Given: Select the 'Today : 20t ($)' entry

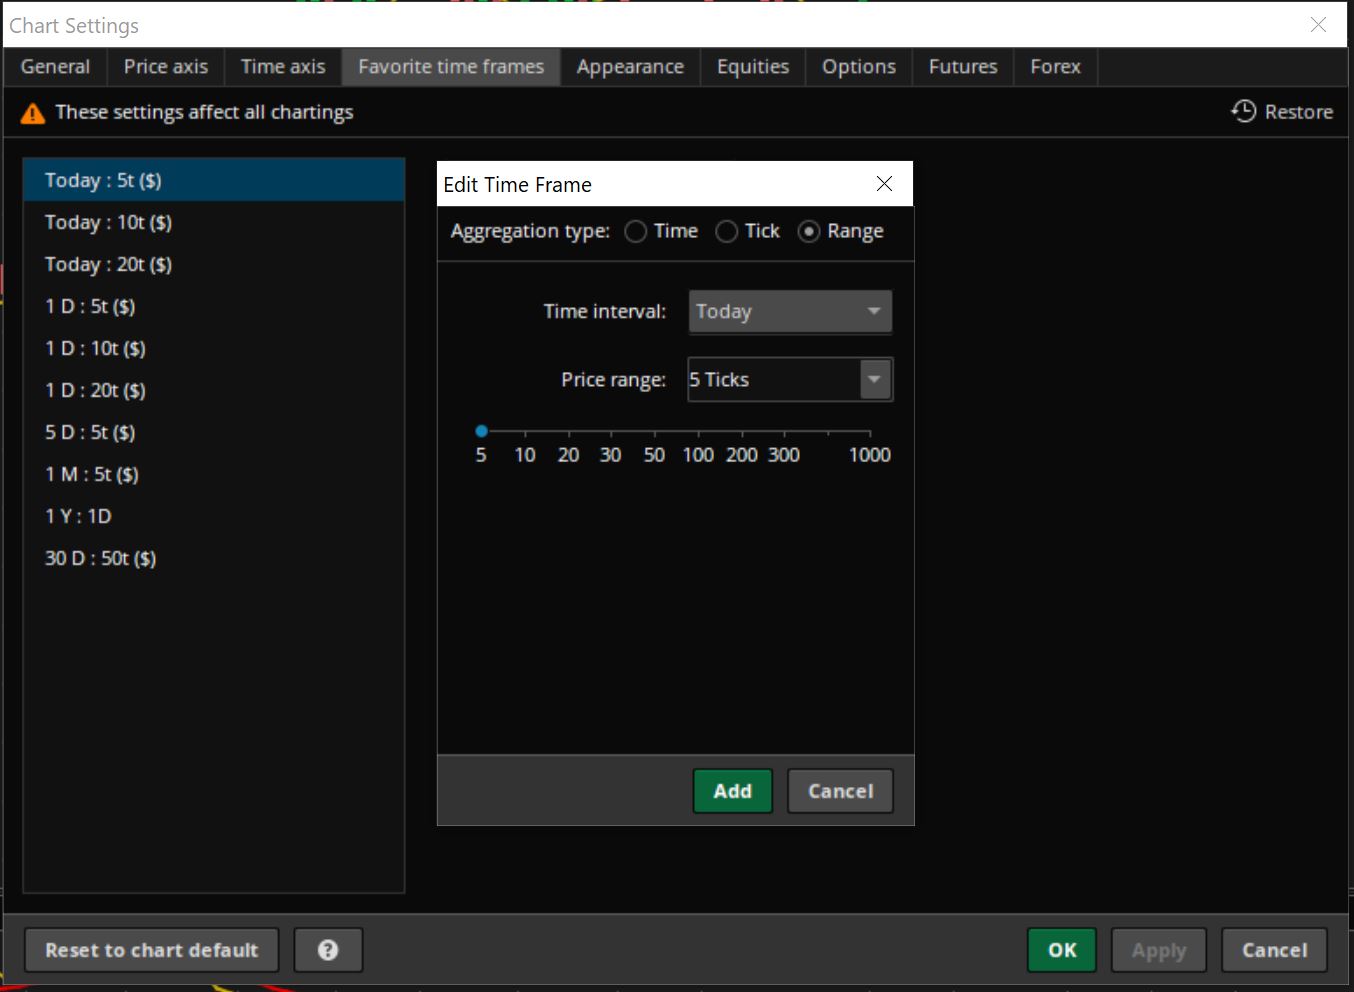Looking at the screenshot, I should tap(214, 264).
